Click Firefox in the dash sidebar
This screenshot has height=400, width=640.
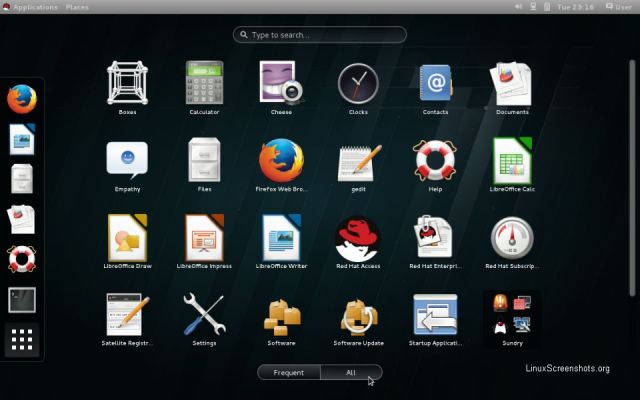click(22, 99)
